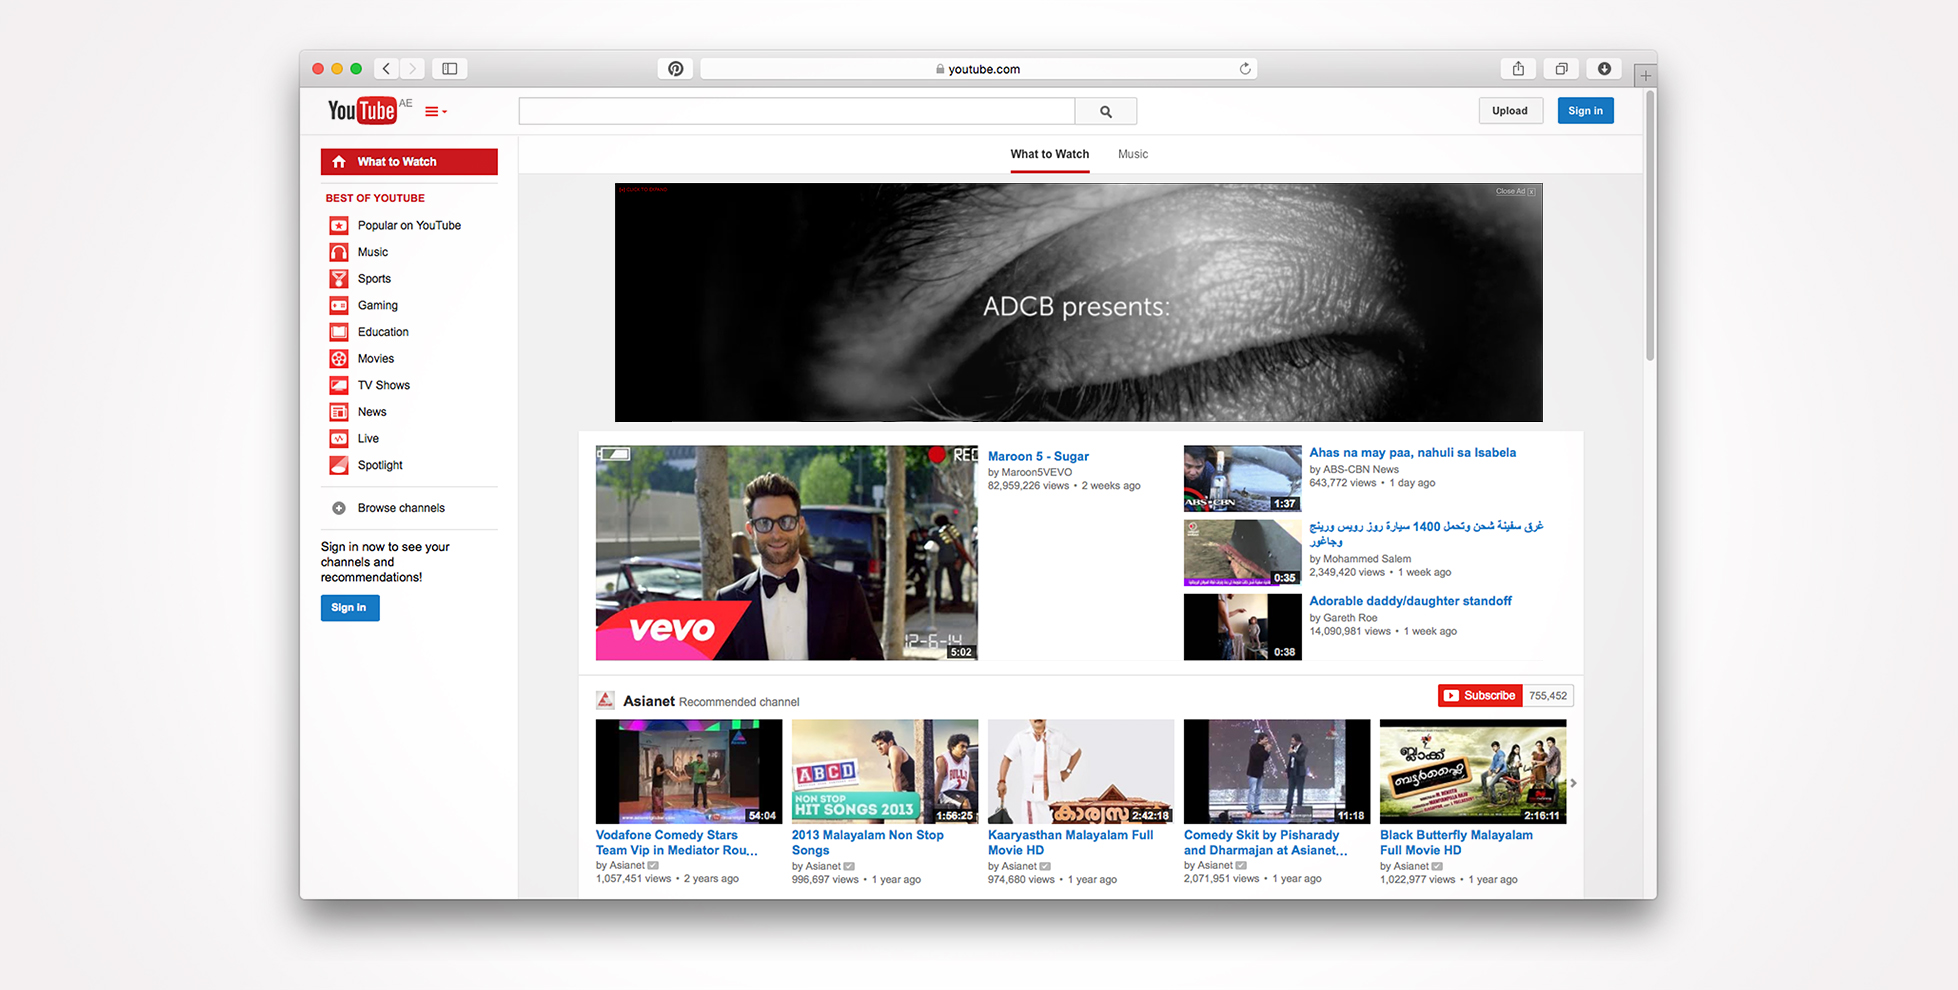Click the search magnifier button
Viewport: 1958px width, 990px height.
(x=1106, y=111)
